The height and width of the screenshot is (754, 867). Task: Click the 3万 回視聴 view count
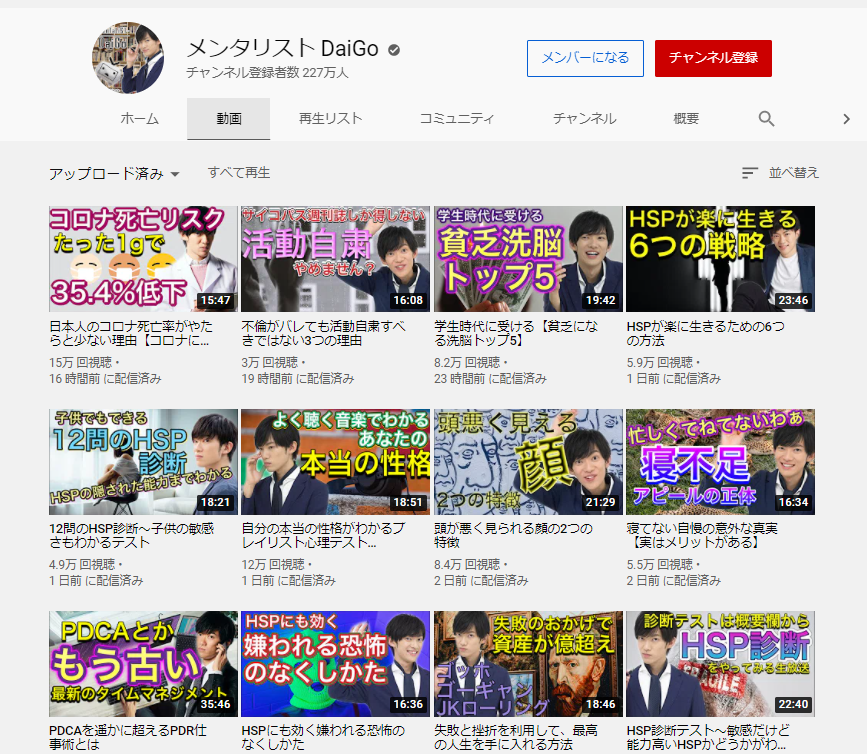click(270, 363)
